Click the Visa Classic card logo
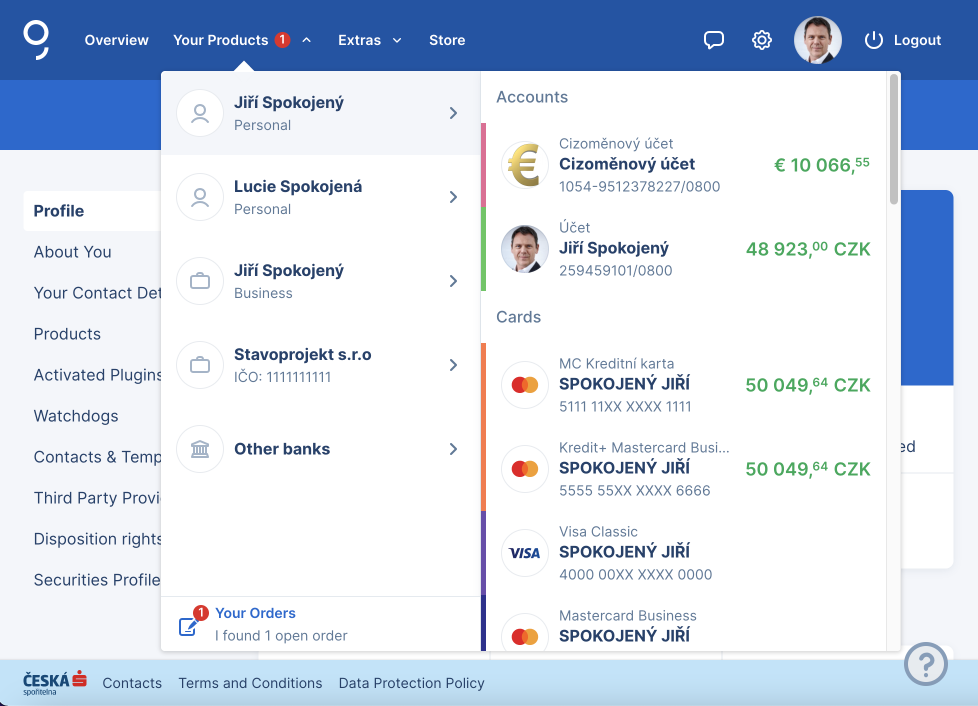Image resolution: width=978 pixels, height=706 pixels. tap(525, 553)
